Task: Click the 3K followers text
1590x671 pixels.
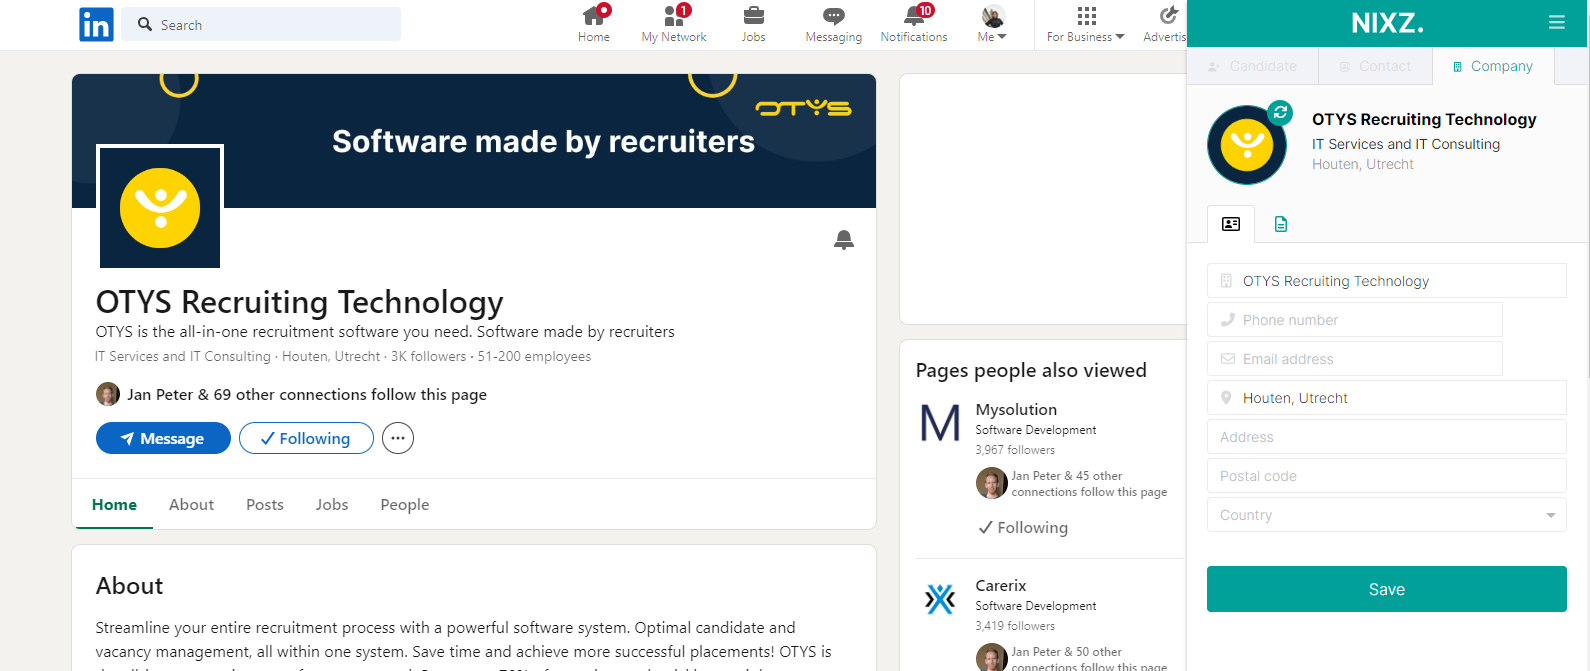Action: point(428,357)
